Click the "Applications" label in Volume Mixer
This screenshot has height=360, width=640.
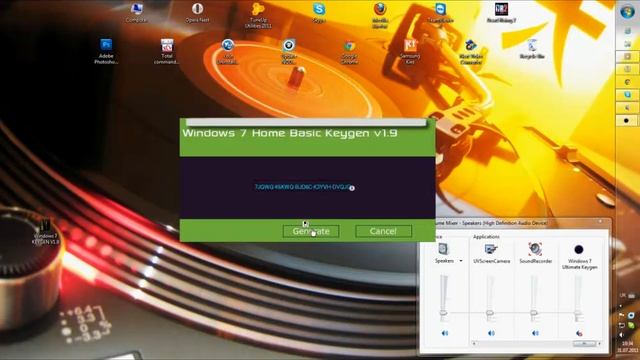(x=486, y=237)
